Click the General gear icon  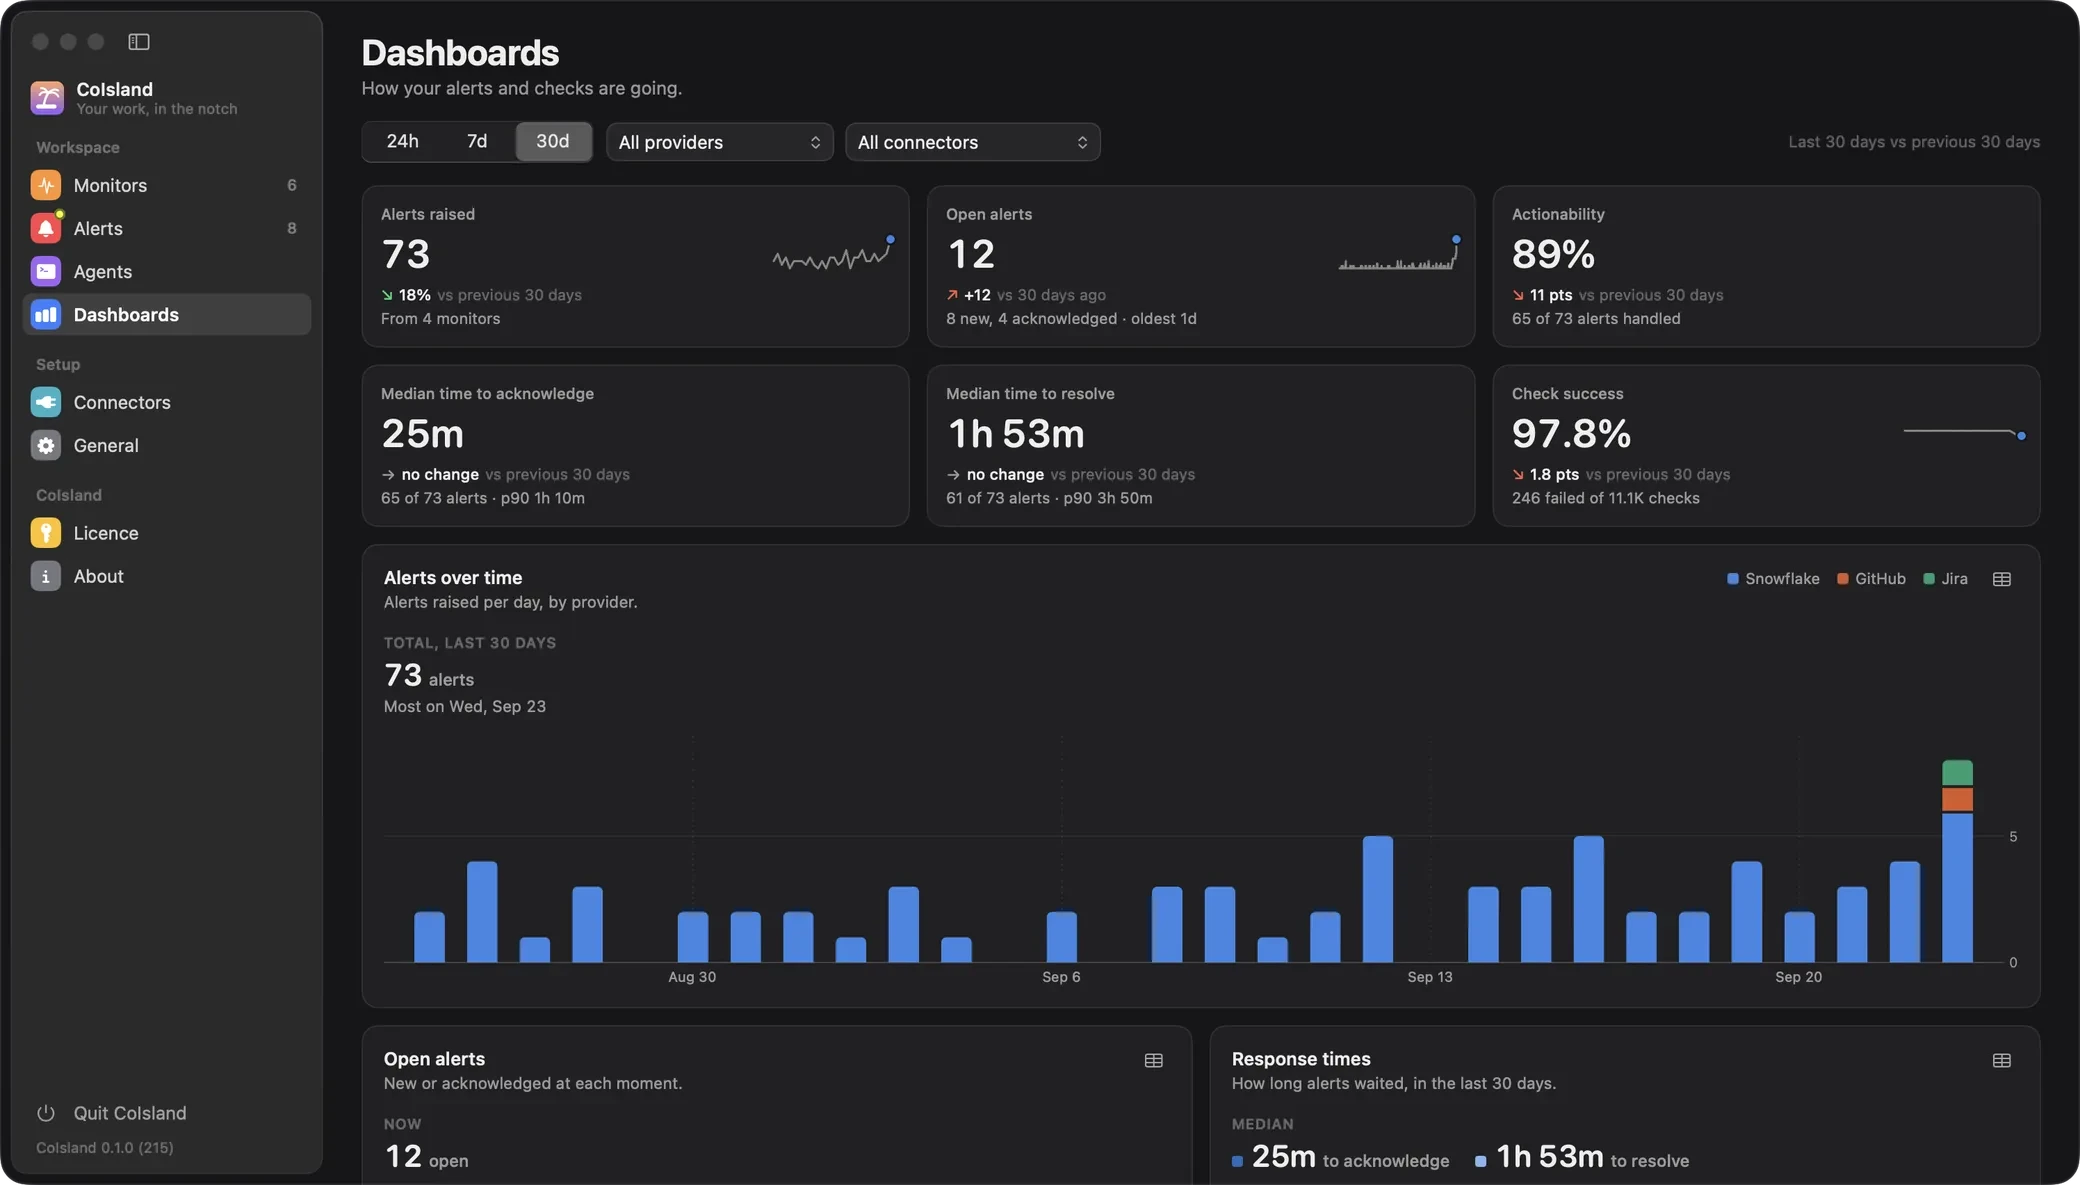click(46, 445)
